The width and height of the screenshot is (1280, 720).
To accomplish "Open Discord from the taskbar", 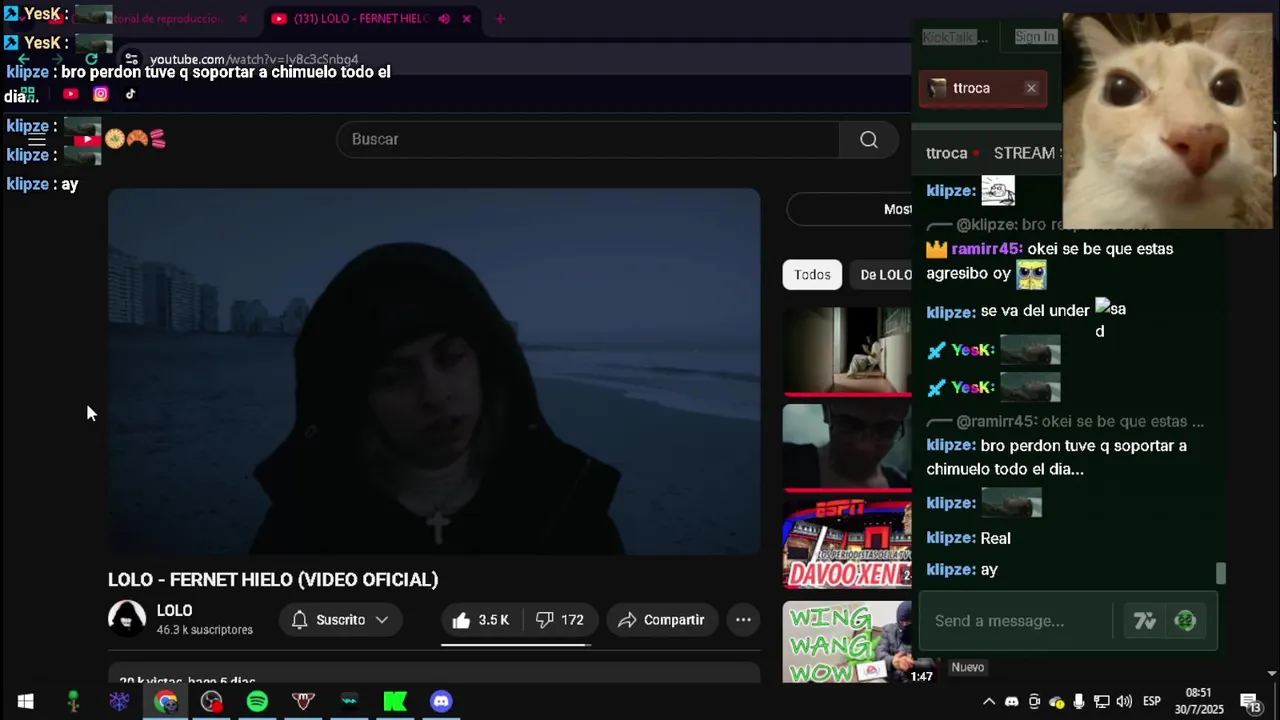I will click(x=441, y=702).
